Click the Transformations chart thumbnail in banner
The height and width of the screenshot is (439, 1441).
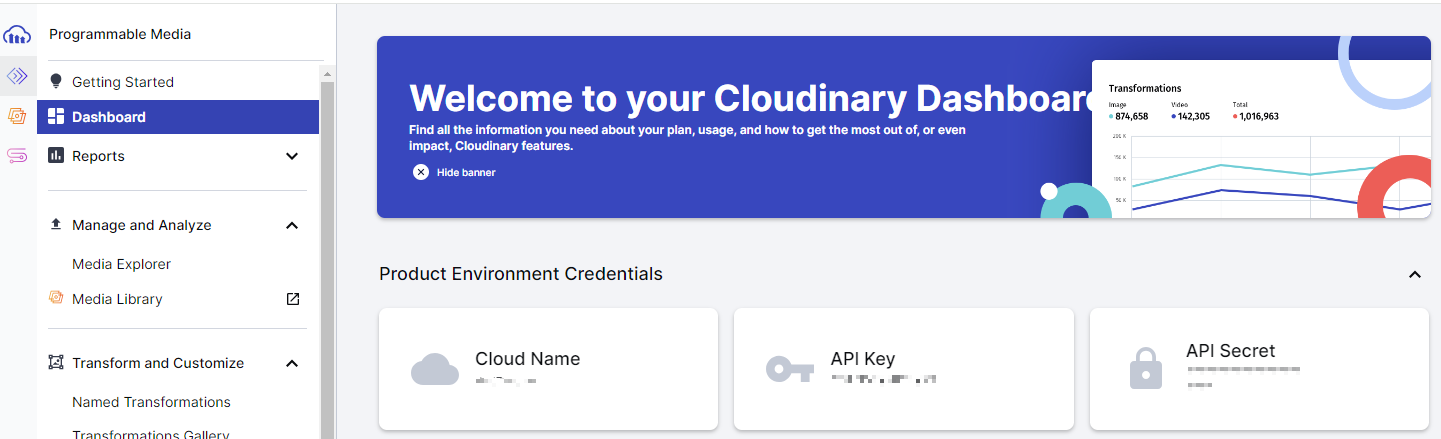1261,137
